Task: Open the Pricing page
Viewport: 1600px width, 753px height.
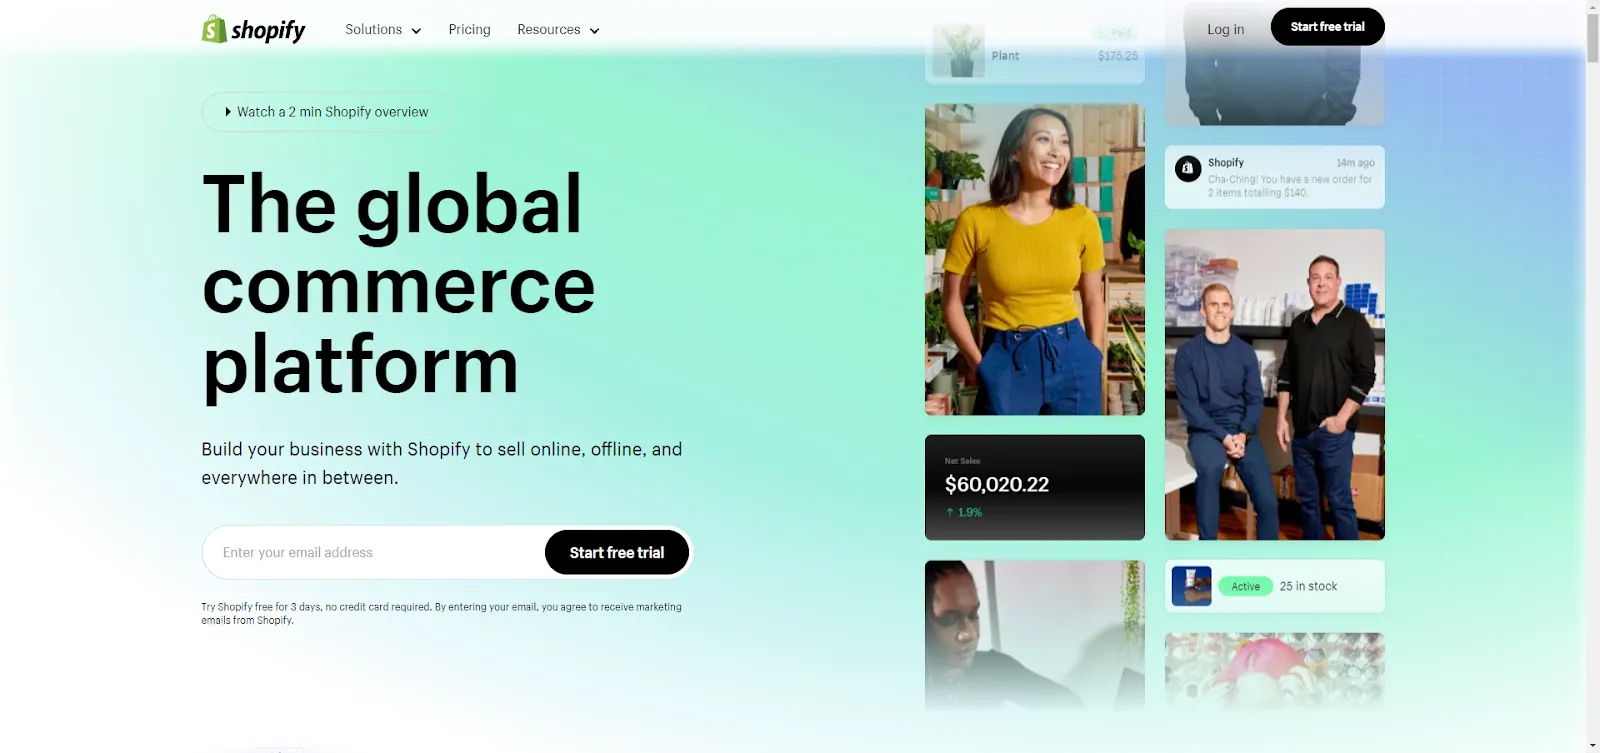Action: 469,30
